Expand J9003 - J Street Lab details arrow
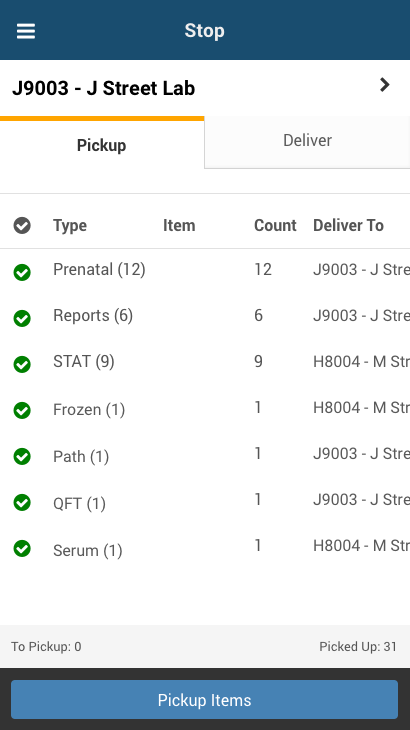This screenshot has width=410, height=730. point(384,85)
